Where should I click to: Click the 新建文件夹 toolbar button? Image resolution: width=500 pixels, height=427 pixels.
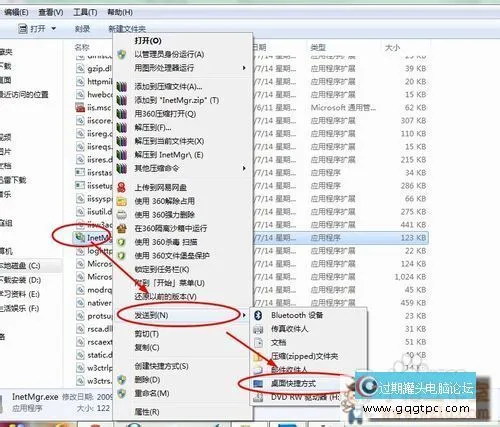tap(127, 29)
